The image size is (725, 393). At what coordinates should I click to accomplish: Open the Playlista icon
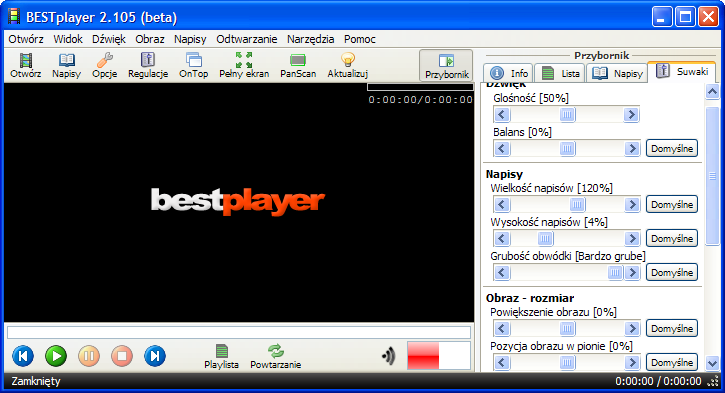(221, 356)
